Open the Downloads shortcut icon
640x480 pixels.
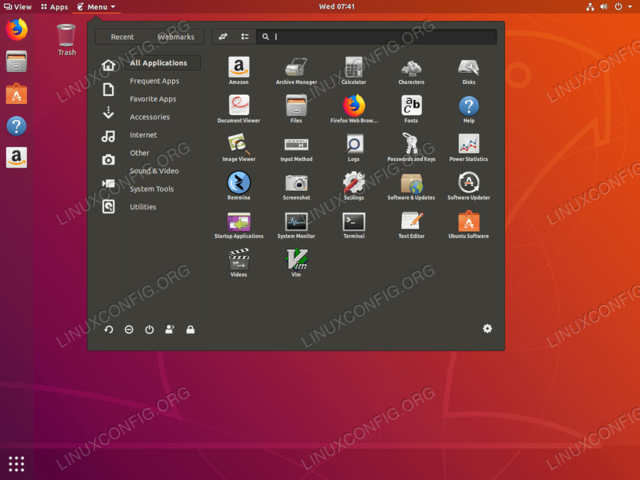pyautogui.click(x=109, y=112)
